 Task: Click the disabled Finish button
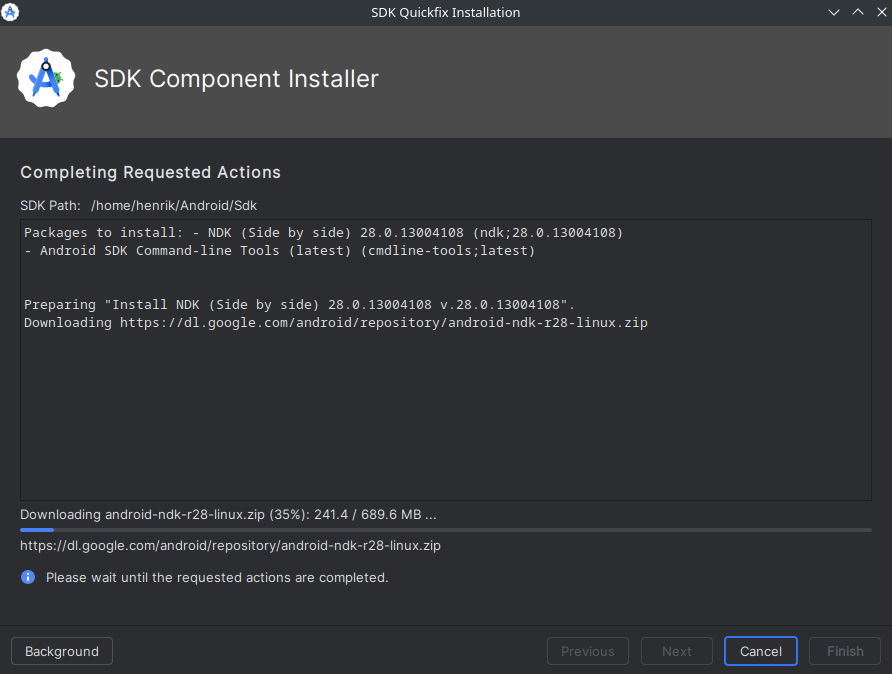(845, 651)
